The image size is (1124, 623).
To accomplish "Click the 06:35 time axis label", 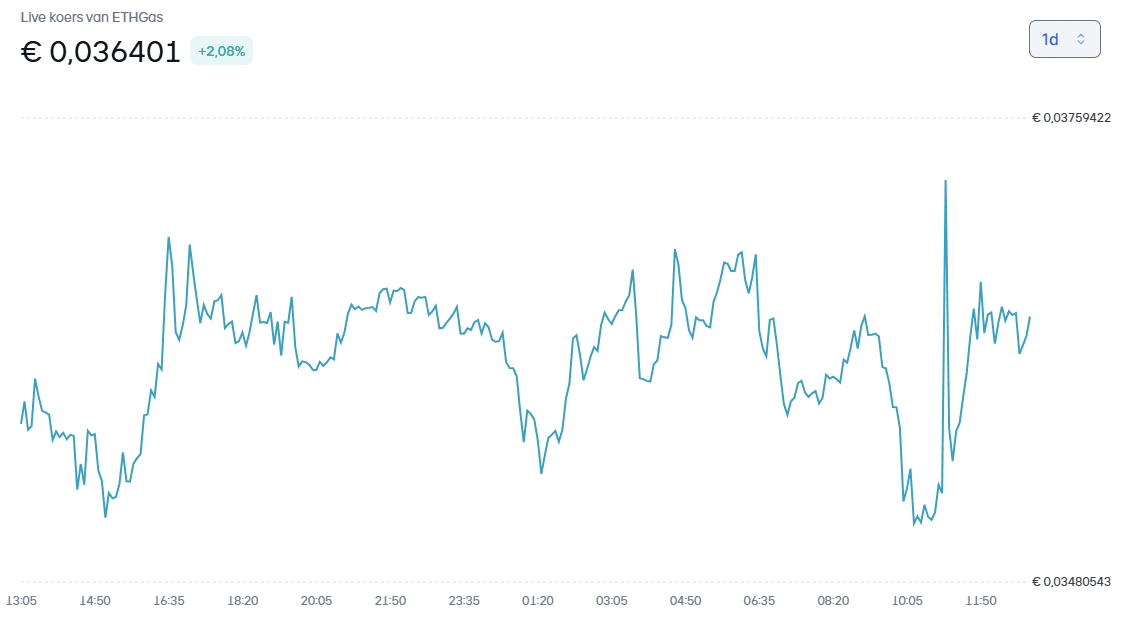I will point(759,601).
